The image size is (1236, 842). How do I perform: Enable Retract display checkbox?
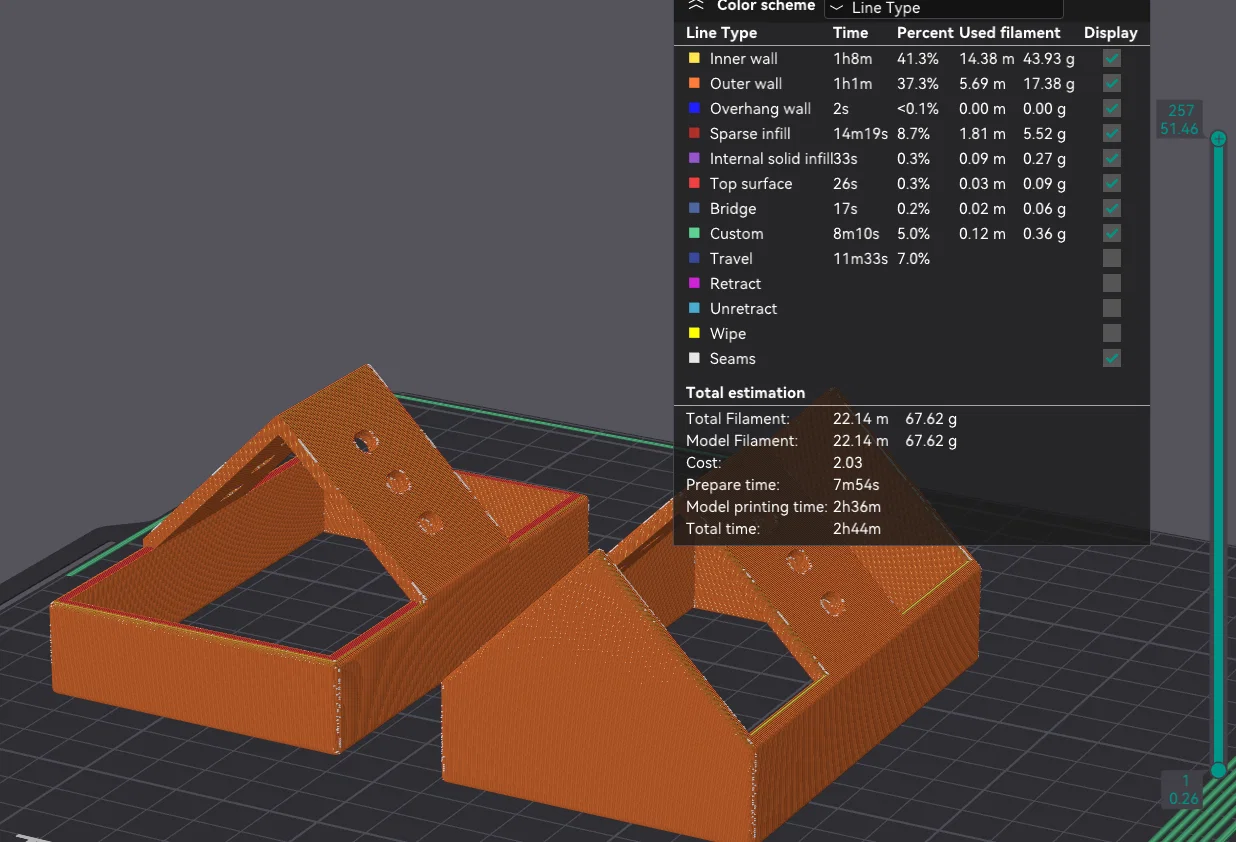click(1111, 283)
